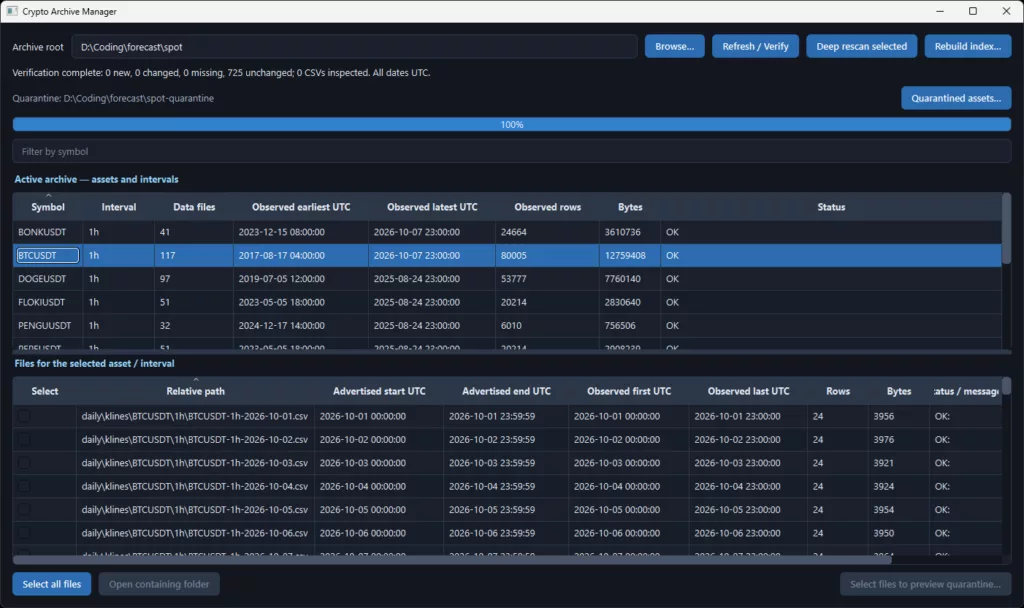Image resolution: width=1024 pixels, height=608 pixels.
Task: Enable the checkbox for BTCUSDT-1h-2026-10-06.csv
Action: pyautogui.click(x=24, y=533)
